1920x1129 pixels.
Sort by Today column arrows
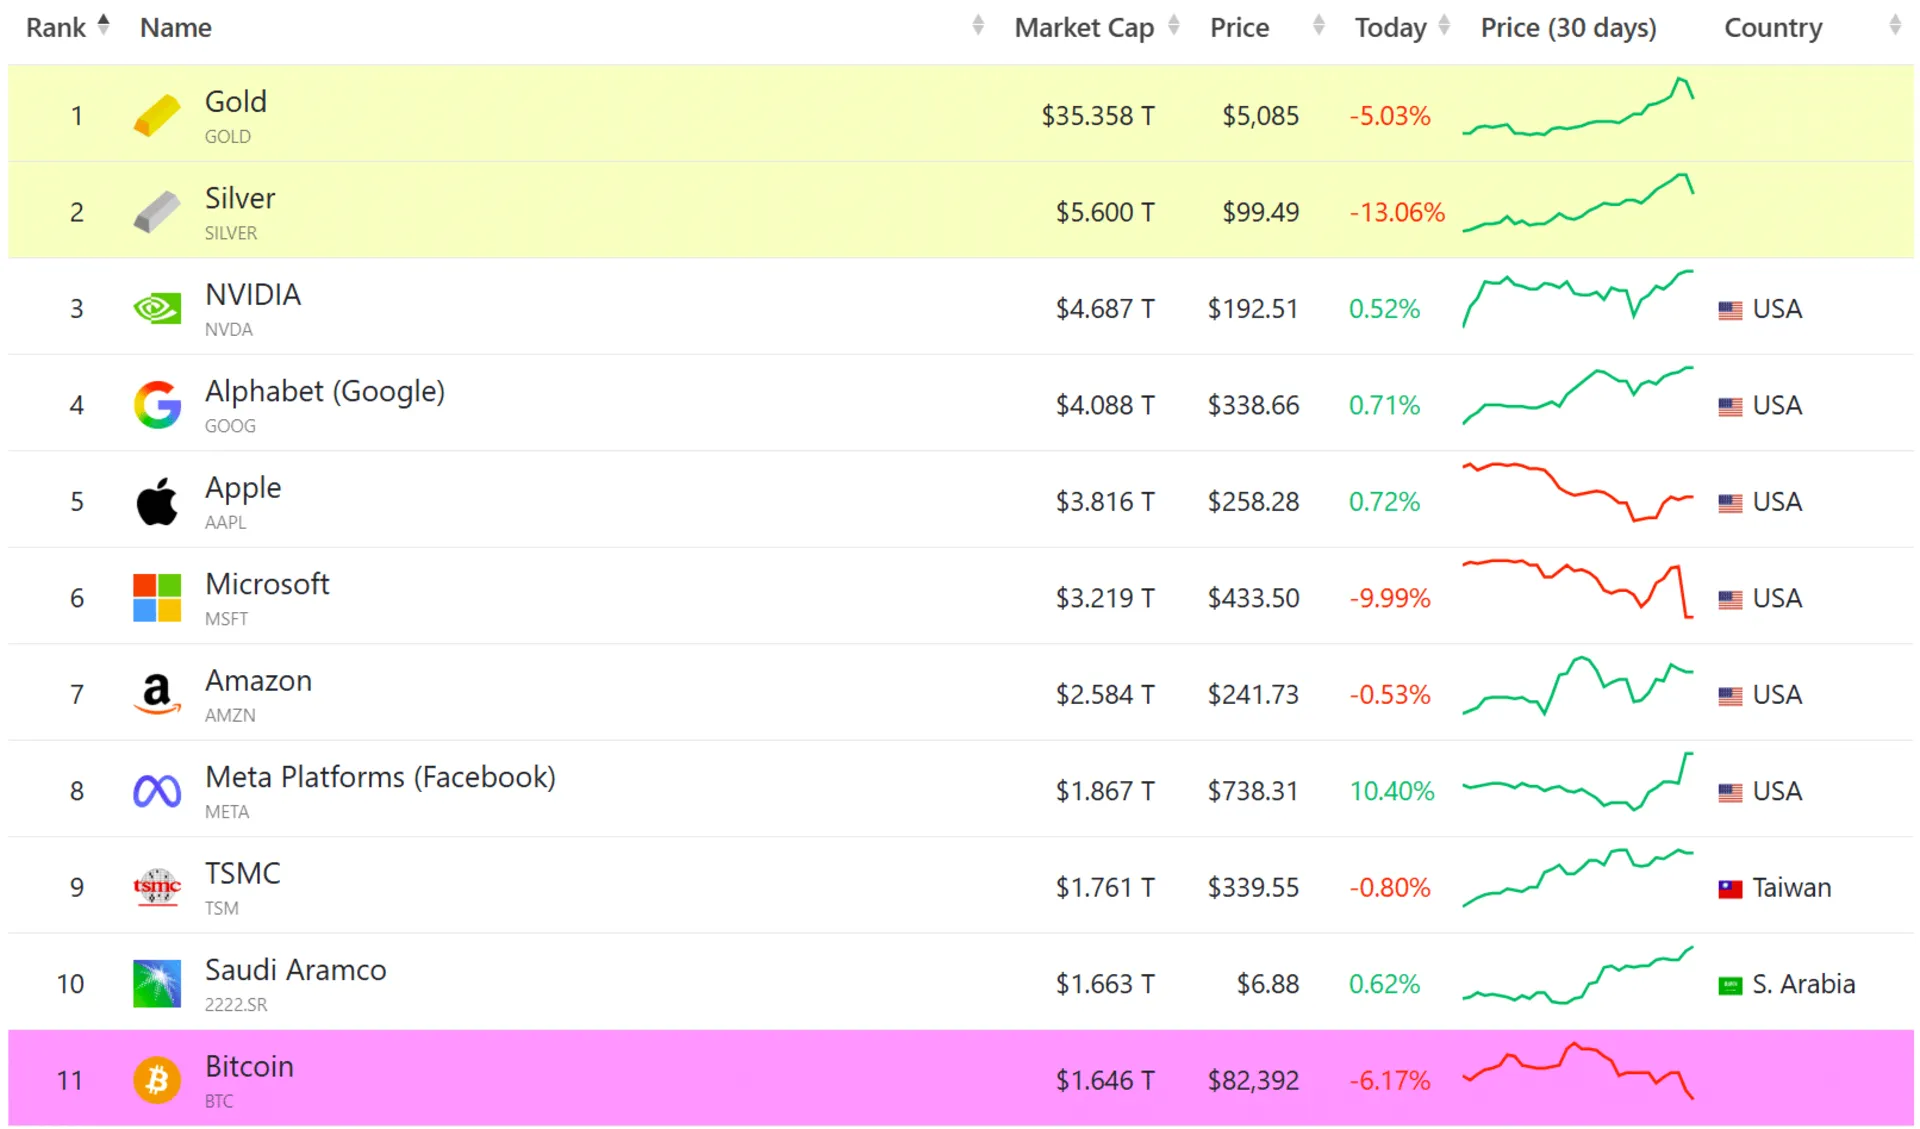pyautogui.click(x=1444, y=26)
